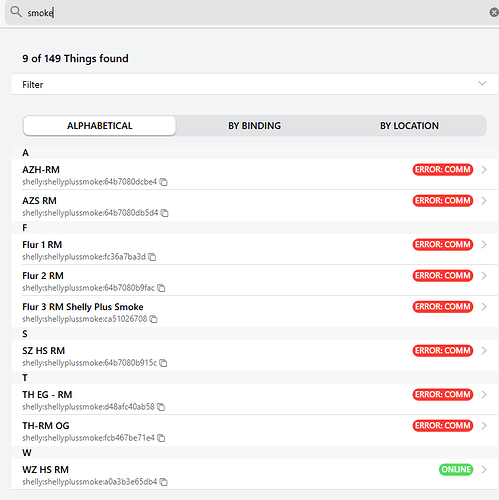The height and width of the screenshot is (500, 499).
Task: Copy the Flur 1 RM UID
Action: 152,257
